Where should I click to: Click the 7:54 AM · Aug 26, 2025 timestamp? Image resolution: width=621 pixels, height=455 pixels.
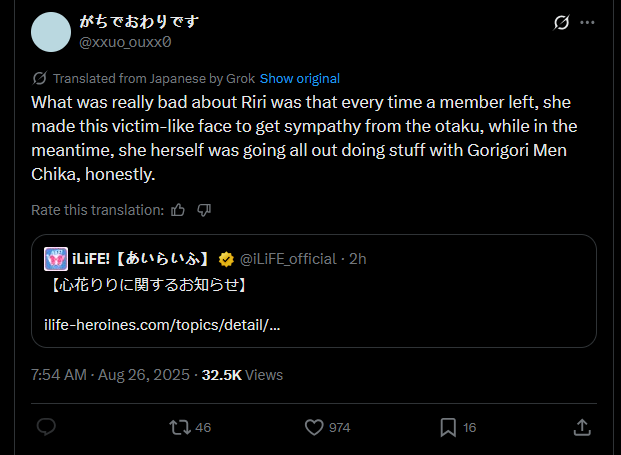(111, 375)
